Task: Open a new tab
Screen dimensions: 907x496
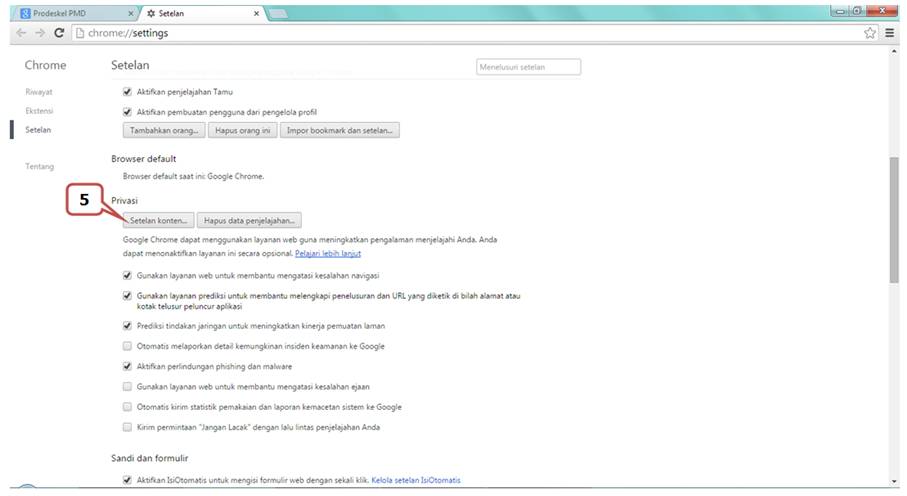Action: (278, 13)
